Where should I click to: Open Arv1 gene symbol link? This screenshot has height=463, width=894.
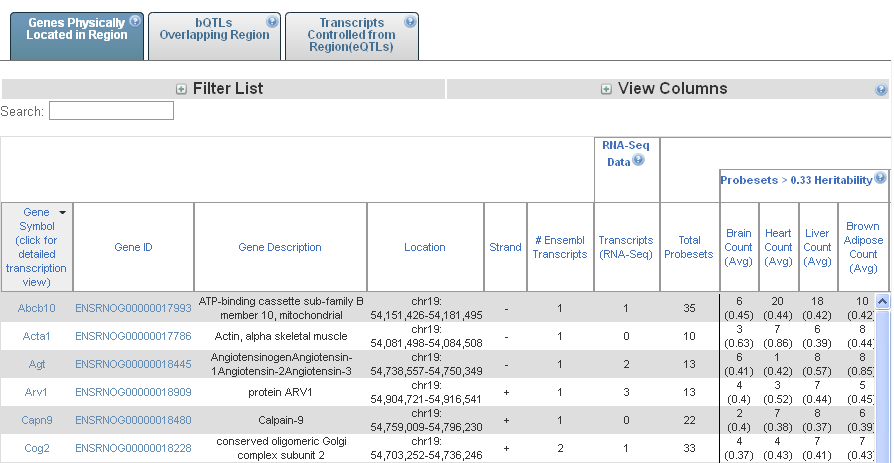pyautogui.click(x=36, y=392)
